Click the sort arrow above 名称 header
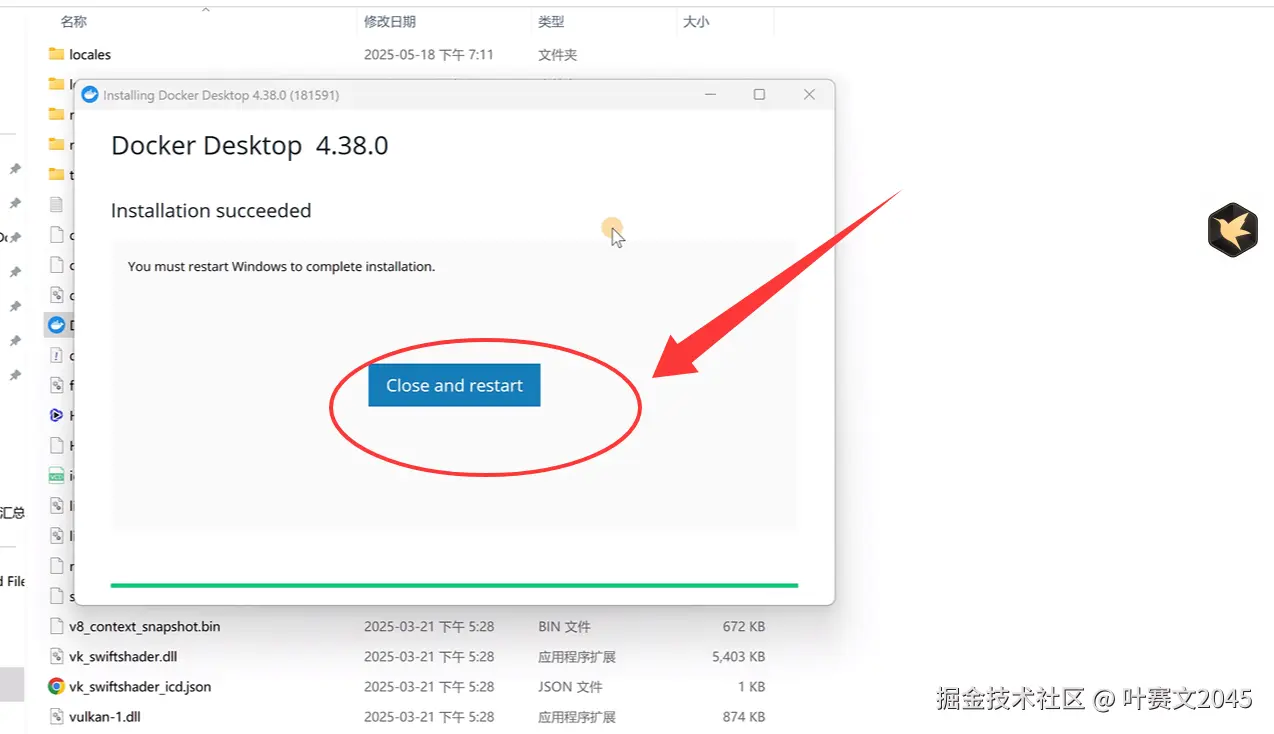The image size is (1274, 734). tap(205, 9)
